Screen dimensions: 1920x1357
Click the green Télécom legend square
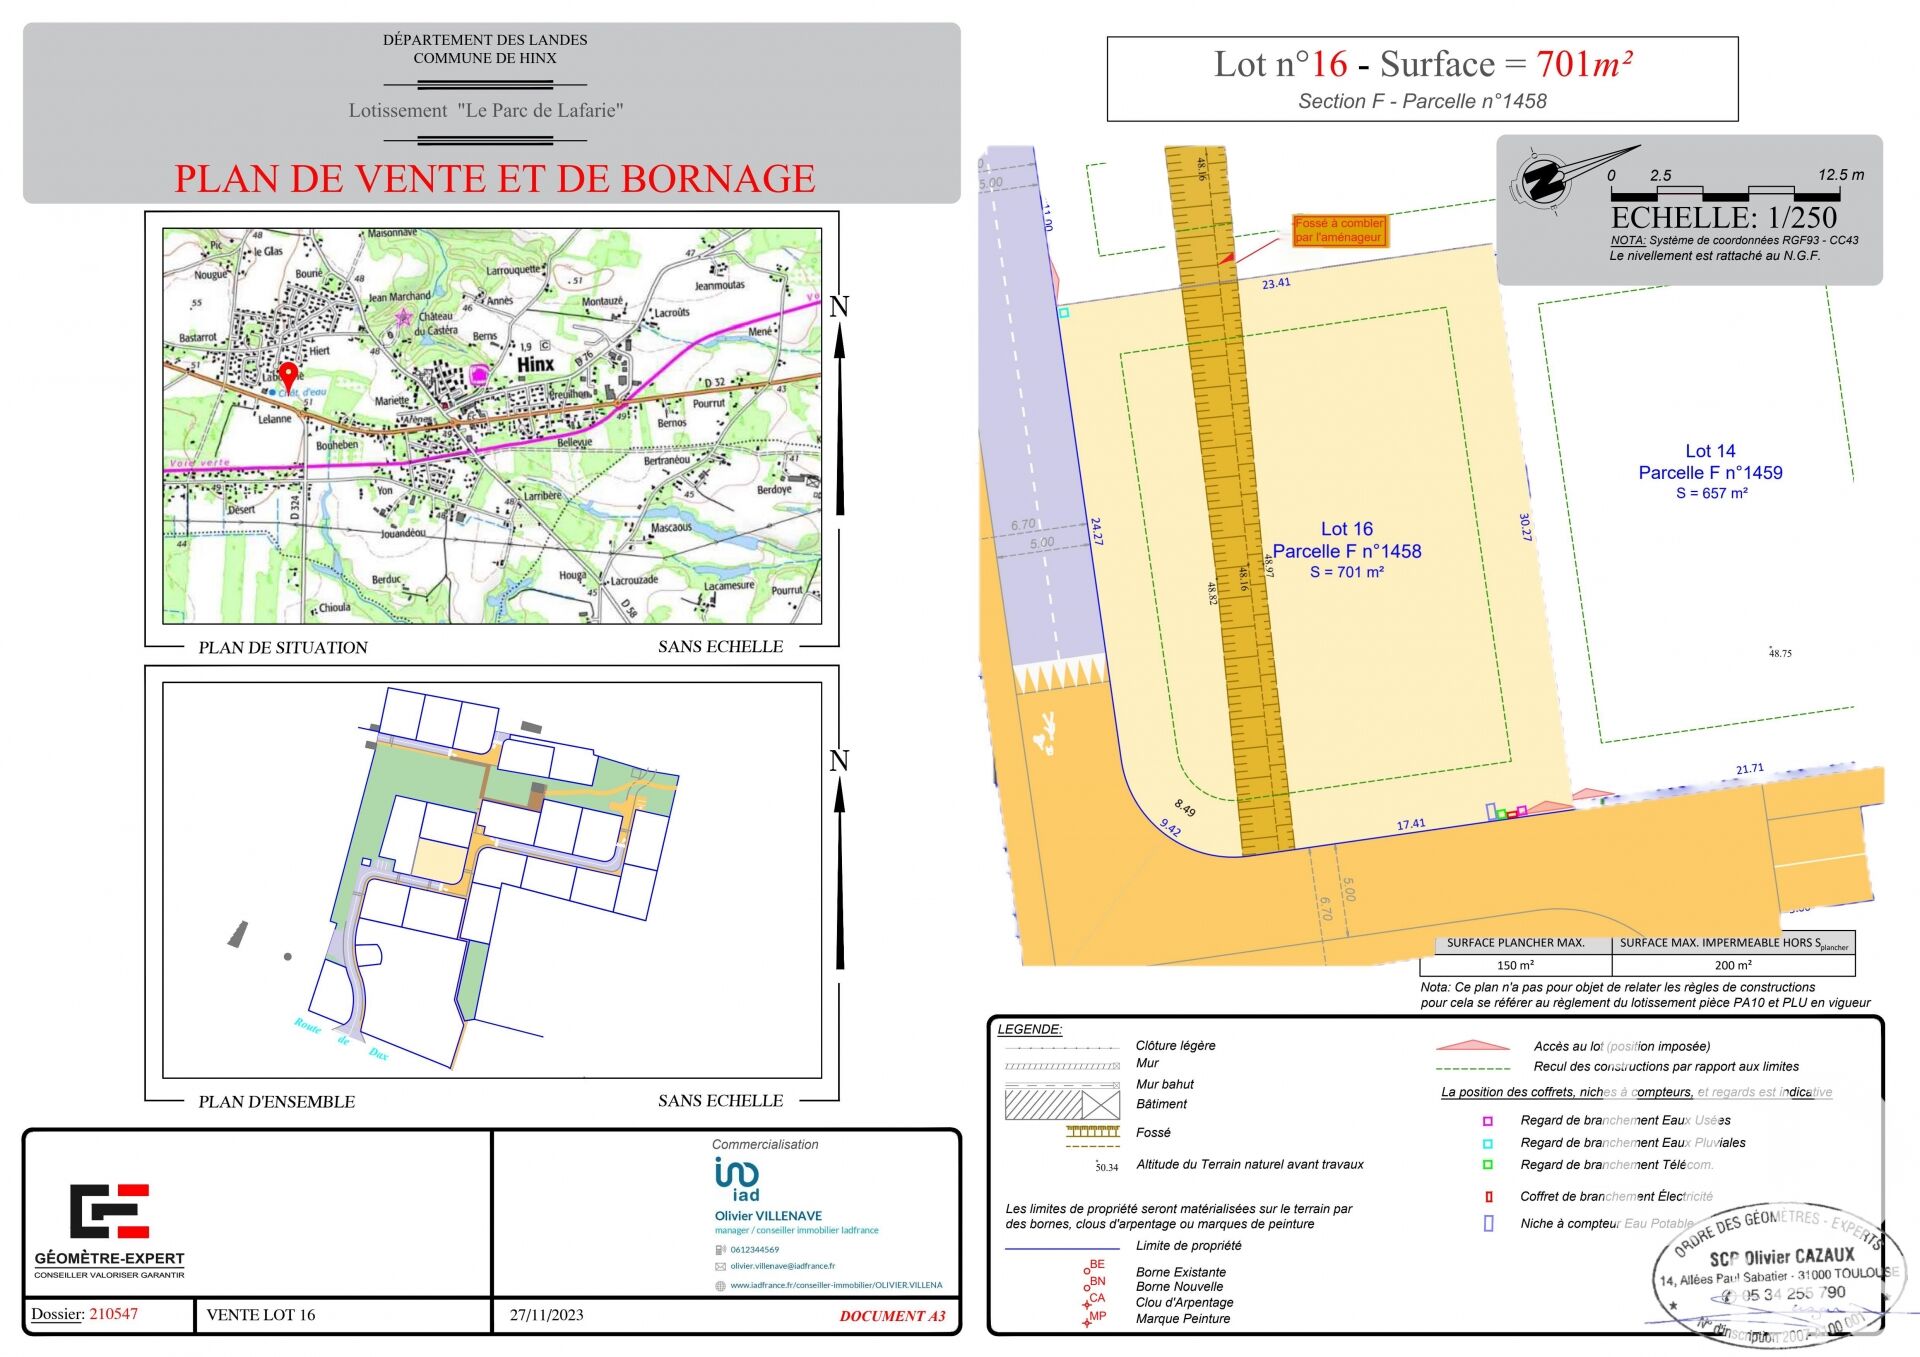[1487, 1165]
